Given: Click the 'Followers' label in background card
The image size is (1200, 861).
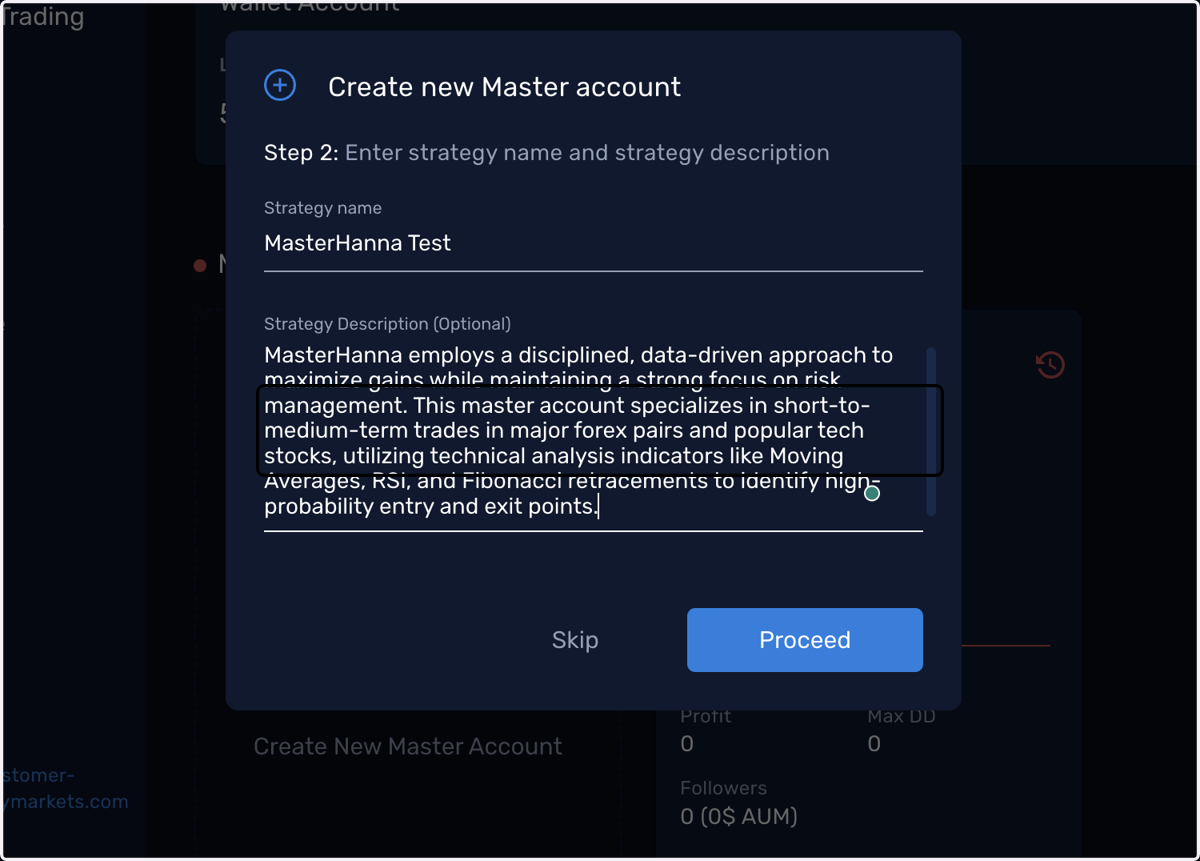Looking at the screenshot, I should pos(723,788).
